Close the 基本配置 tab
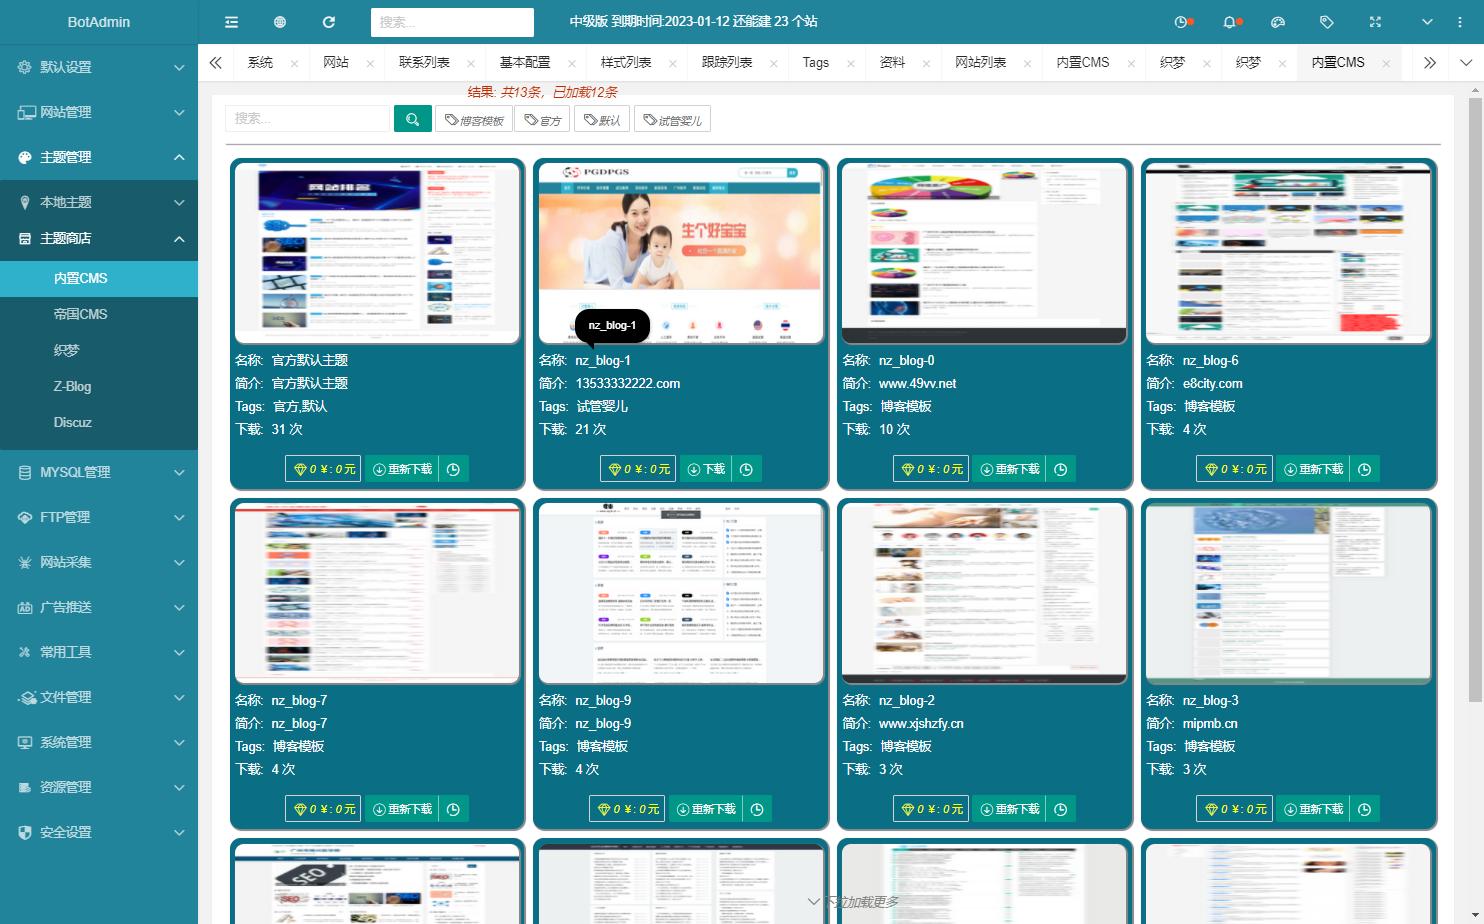1484x924 pixels. tap(572, 63)
